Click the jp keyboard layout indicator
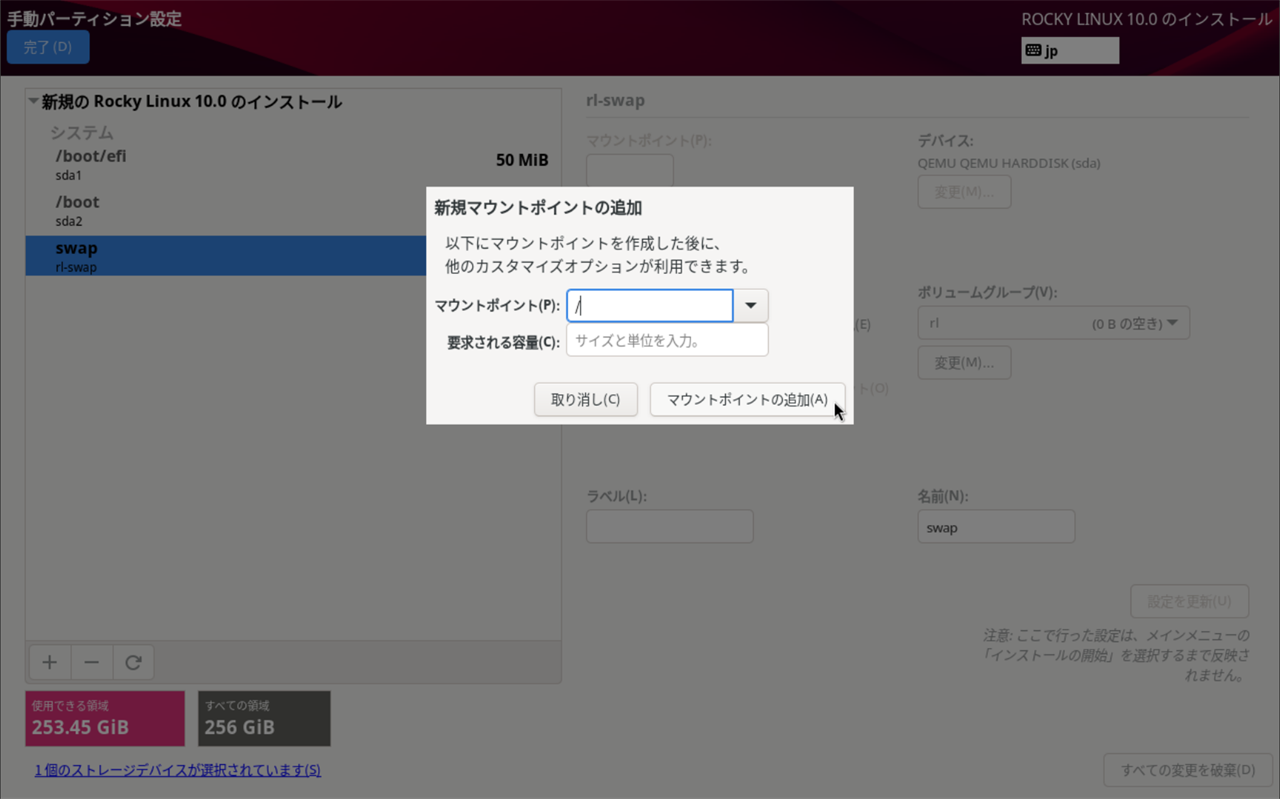1280x799 pixels. 1069,49
